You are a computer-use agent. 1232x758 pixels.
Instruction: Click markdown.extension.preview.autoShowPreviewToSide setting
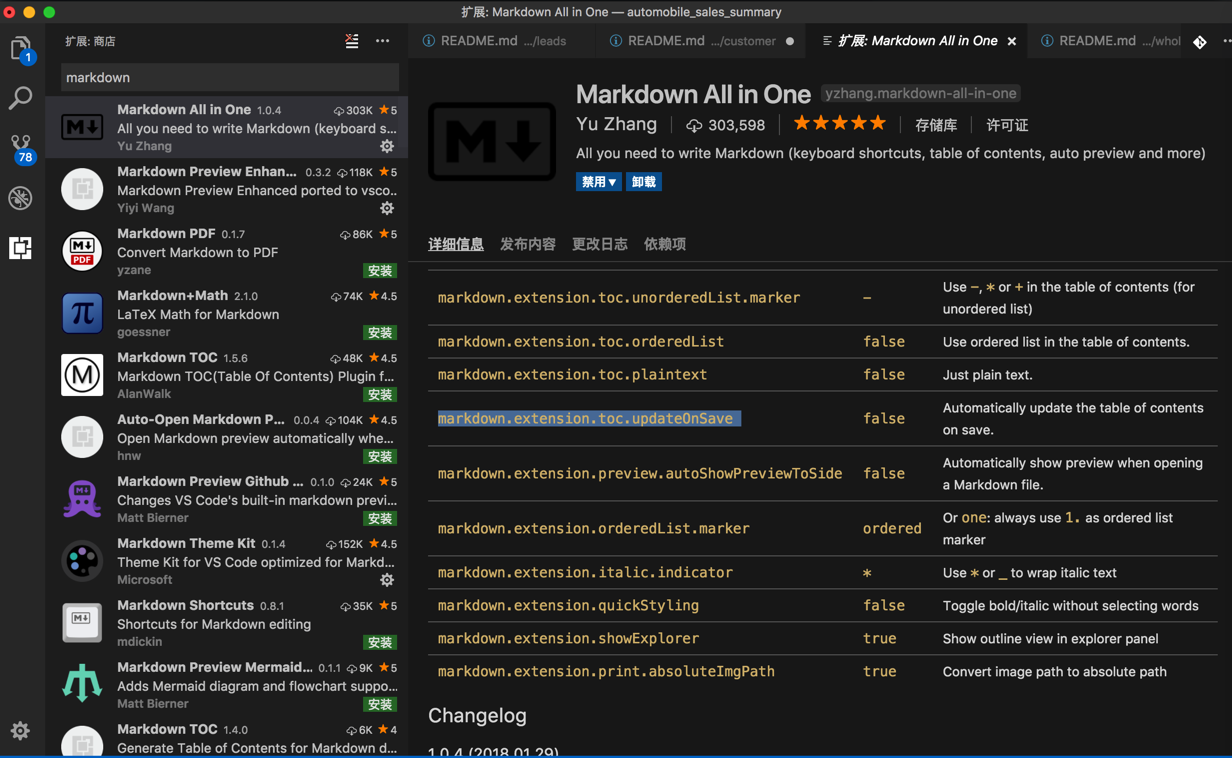(640, 473)
